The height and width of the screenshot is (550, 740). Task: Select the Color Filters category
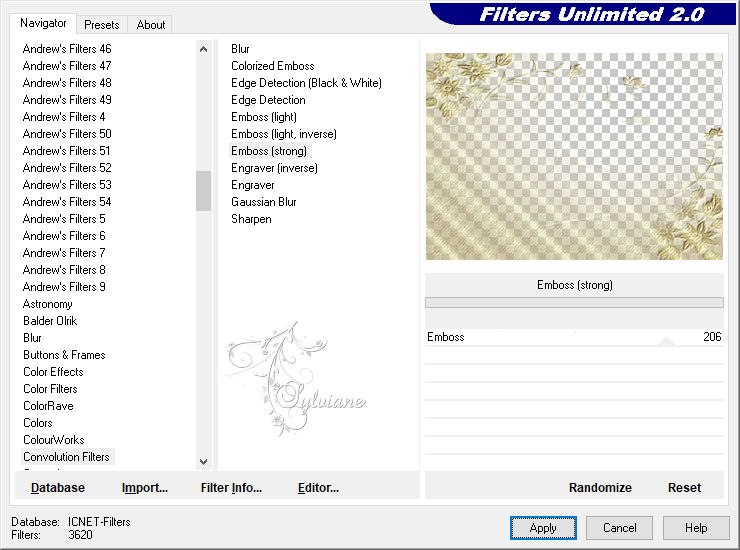(x=50, y=389)
